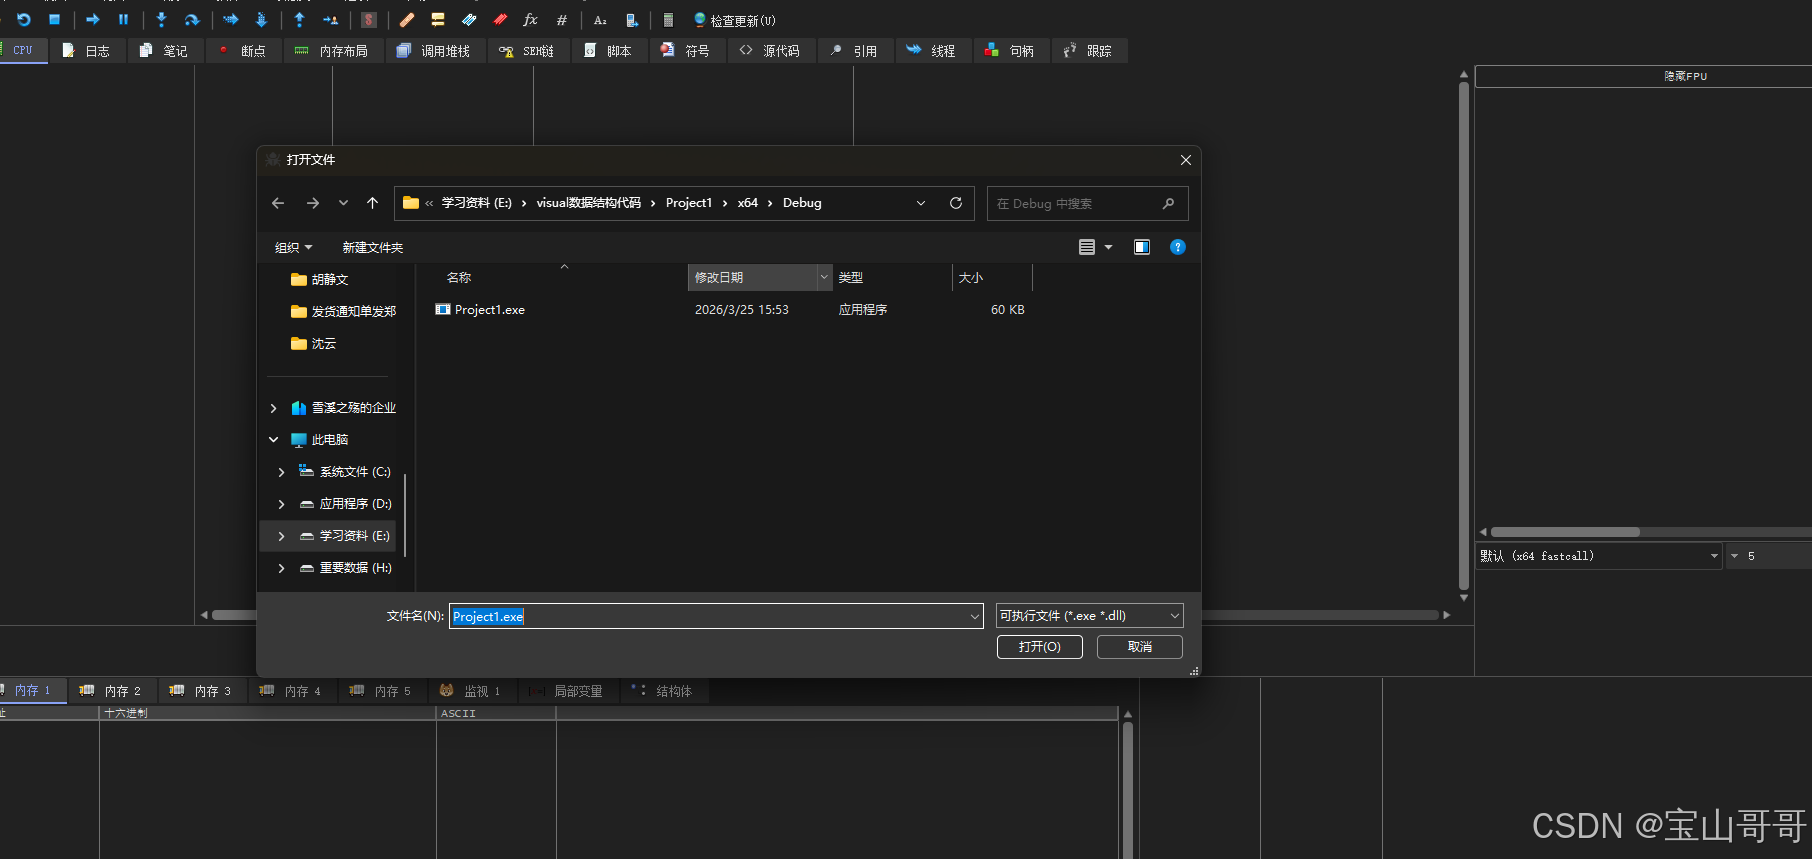Refresh the Debug folder listing
Image resolution: width=1812 pixels, height=859 pixels.
pyautogui.click(x=956, y=203)
